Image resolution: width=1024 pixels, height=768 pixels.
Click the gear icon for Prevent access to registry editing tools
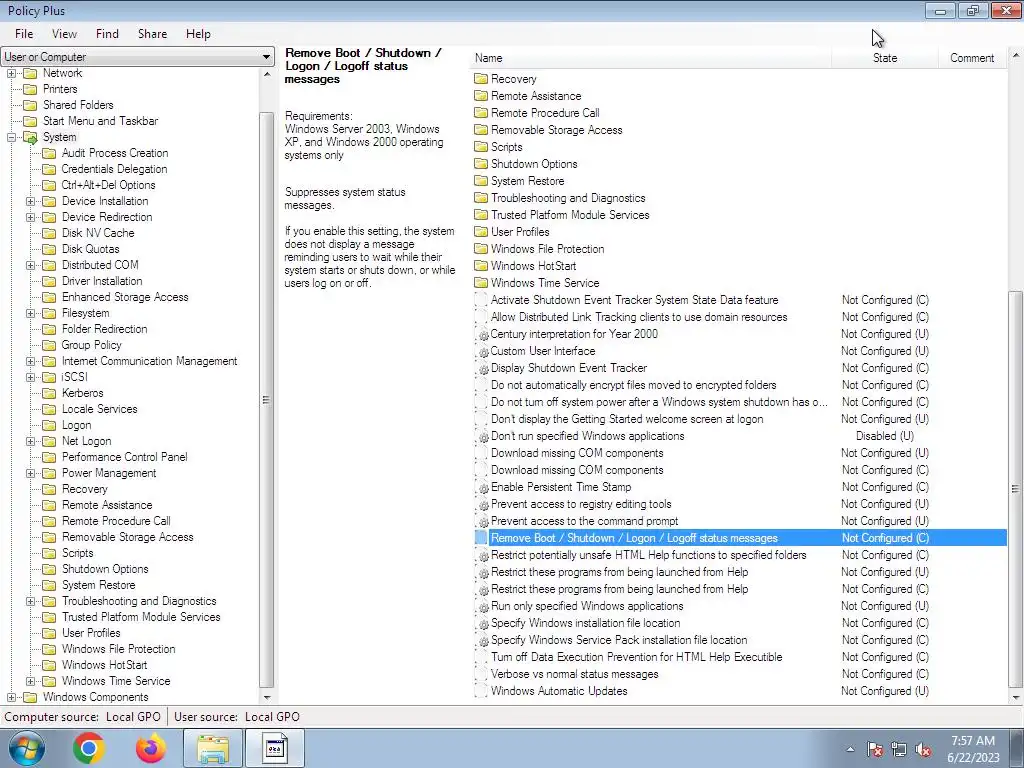[x=481, y=504]
